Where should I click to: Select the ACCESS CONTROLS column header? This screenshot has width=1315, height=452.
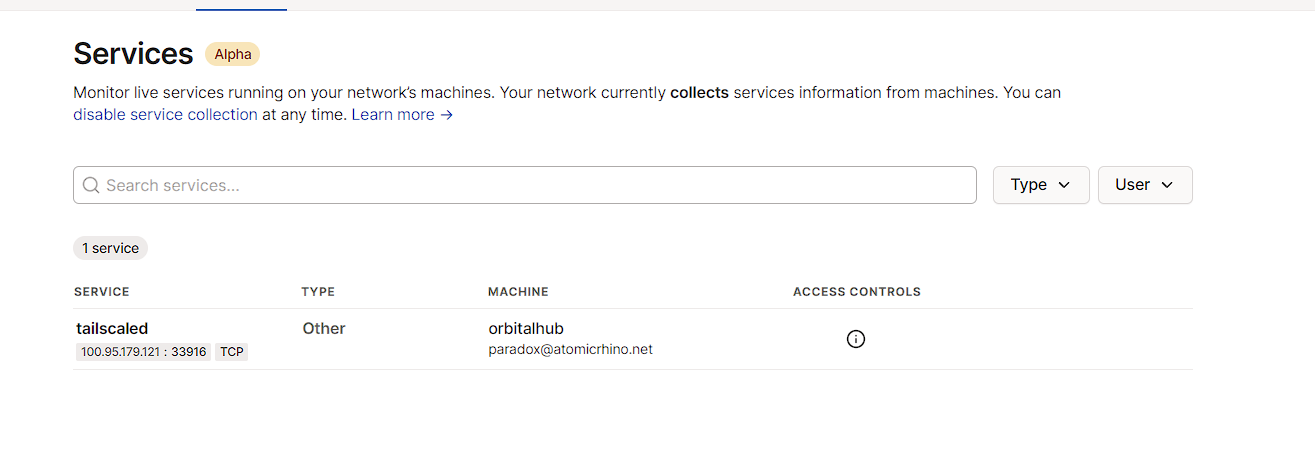[857, 292]
